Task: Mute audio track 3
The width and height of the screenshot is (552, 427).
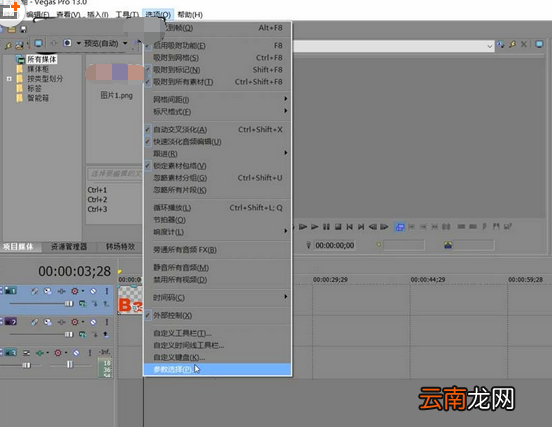Action: (76, 352)
